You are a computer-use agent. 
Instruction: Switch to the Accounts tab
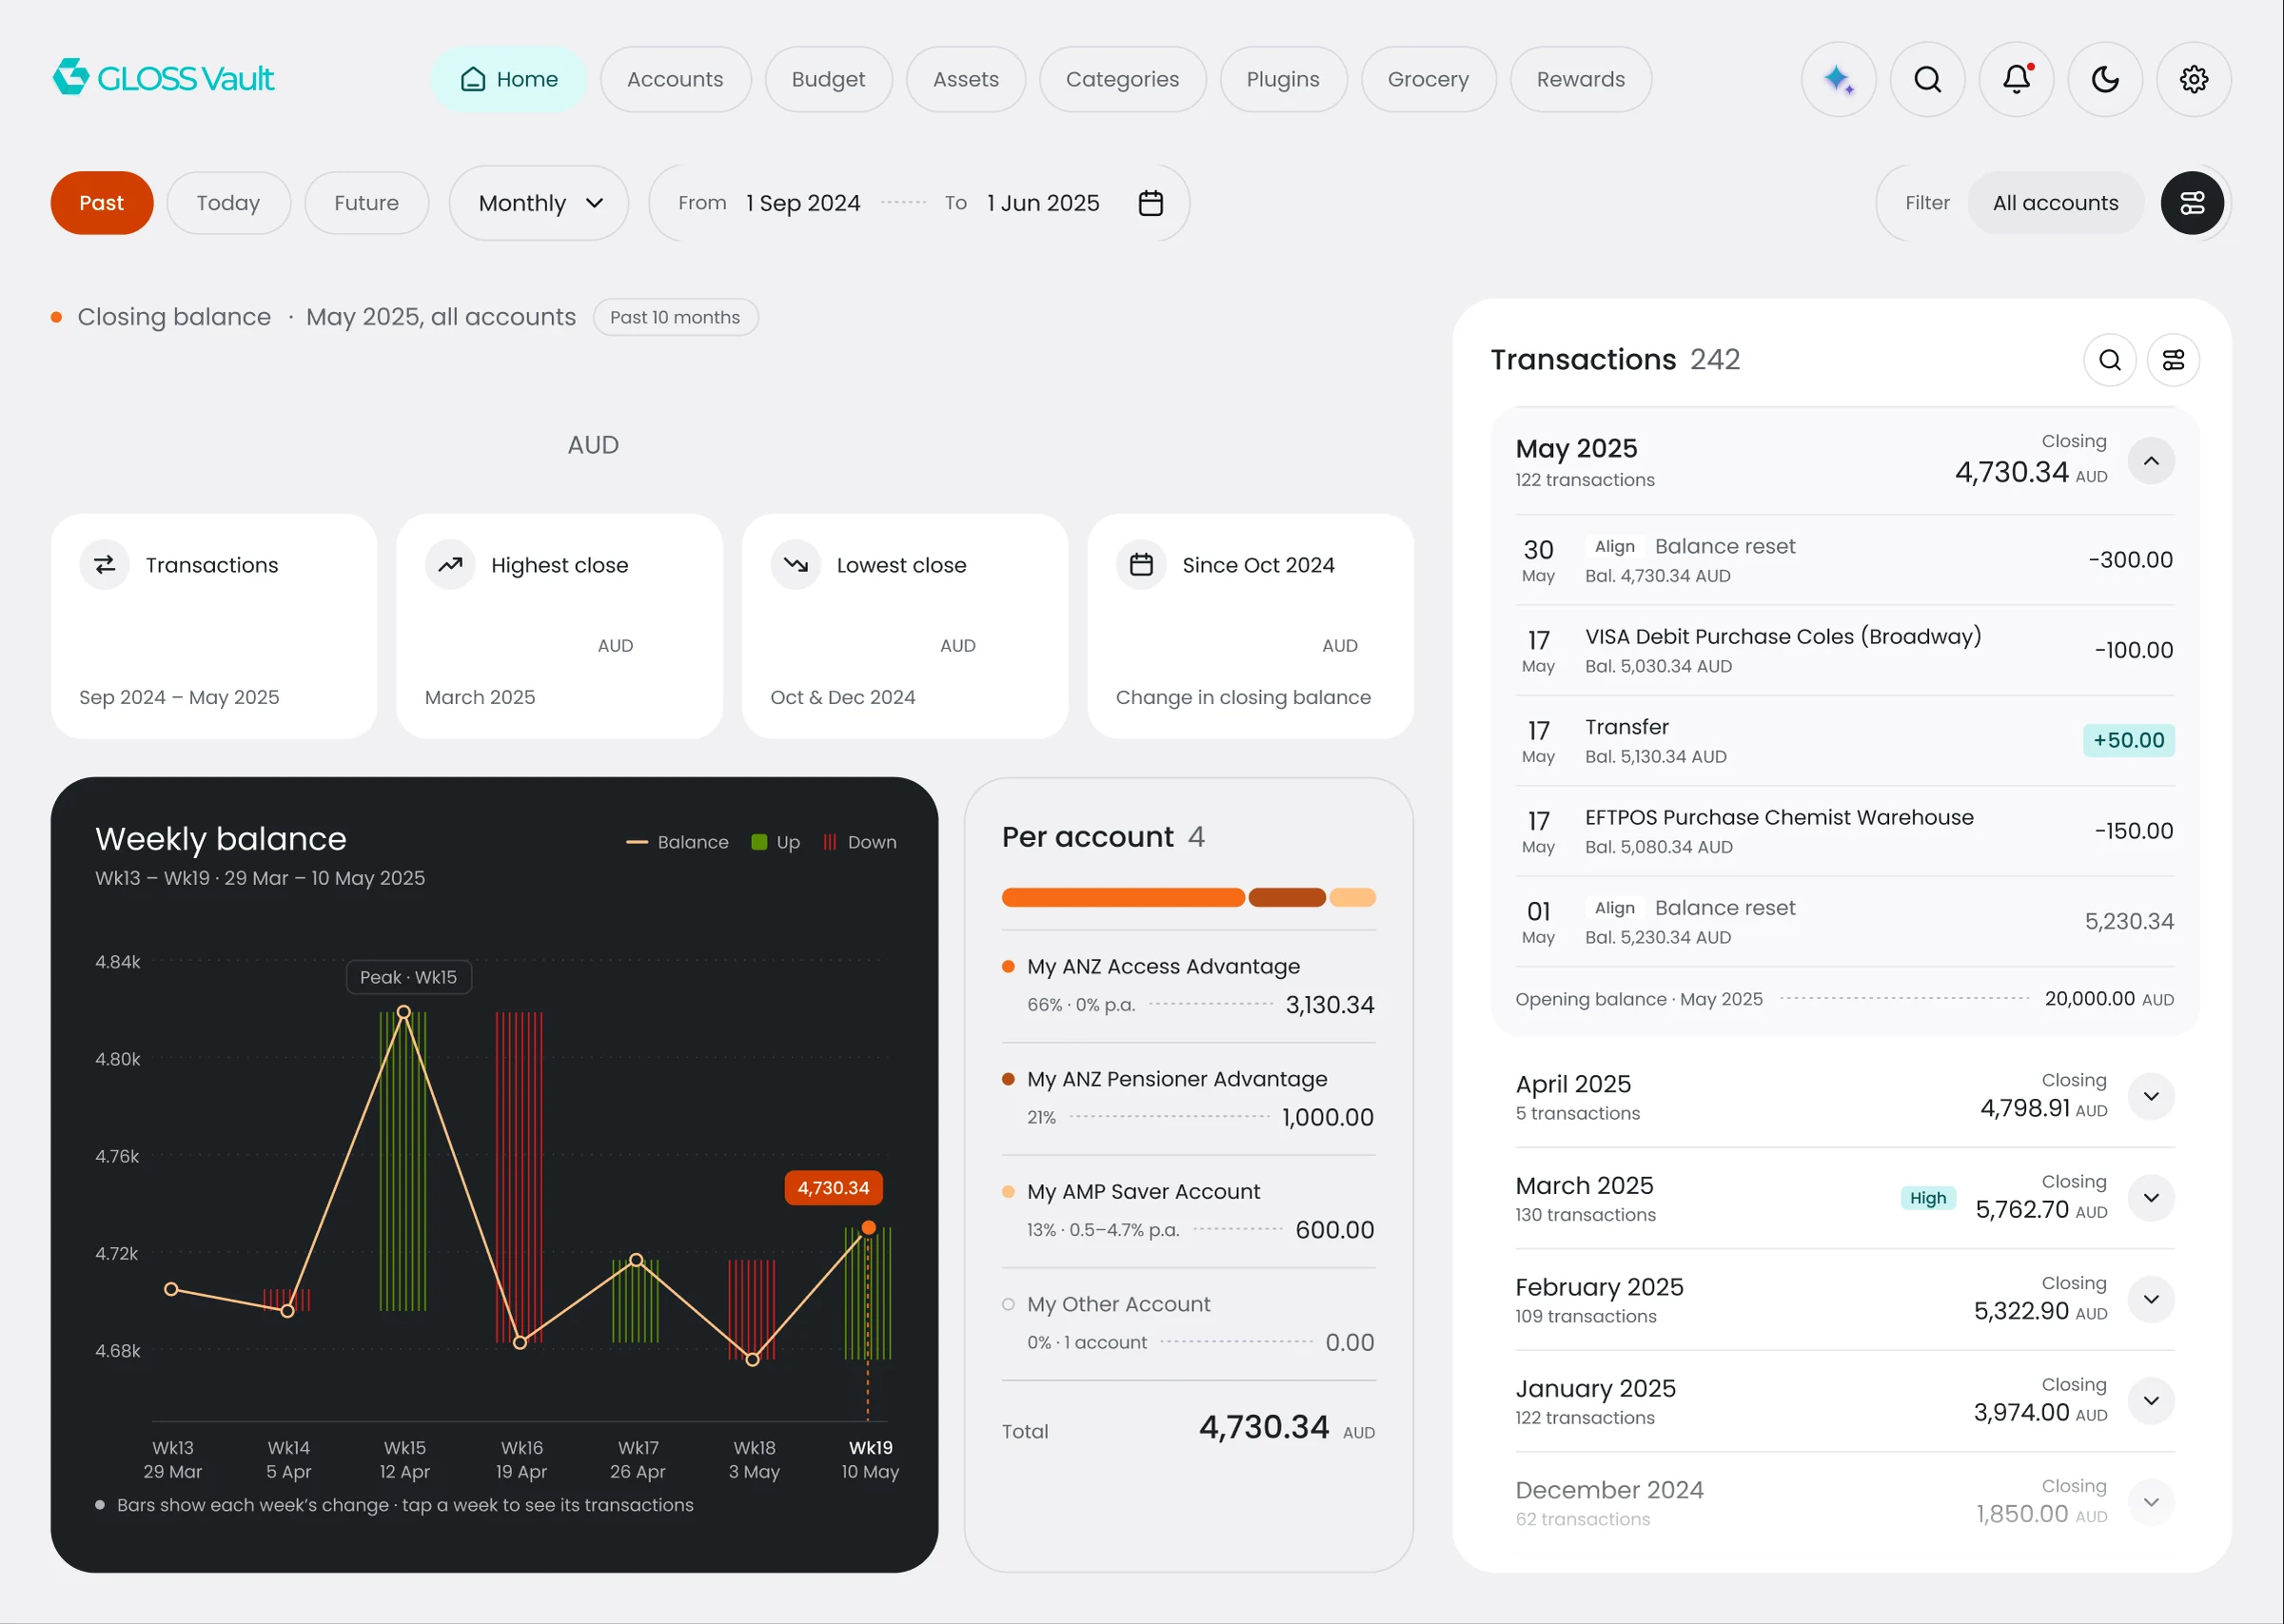point(675,79)
